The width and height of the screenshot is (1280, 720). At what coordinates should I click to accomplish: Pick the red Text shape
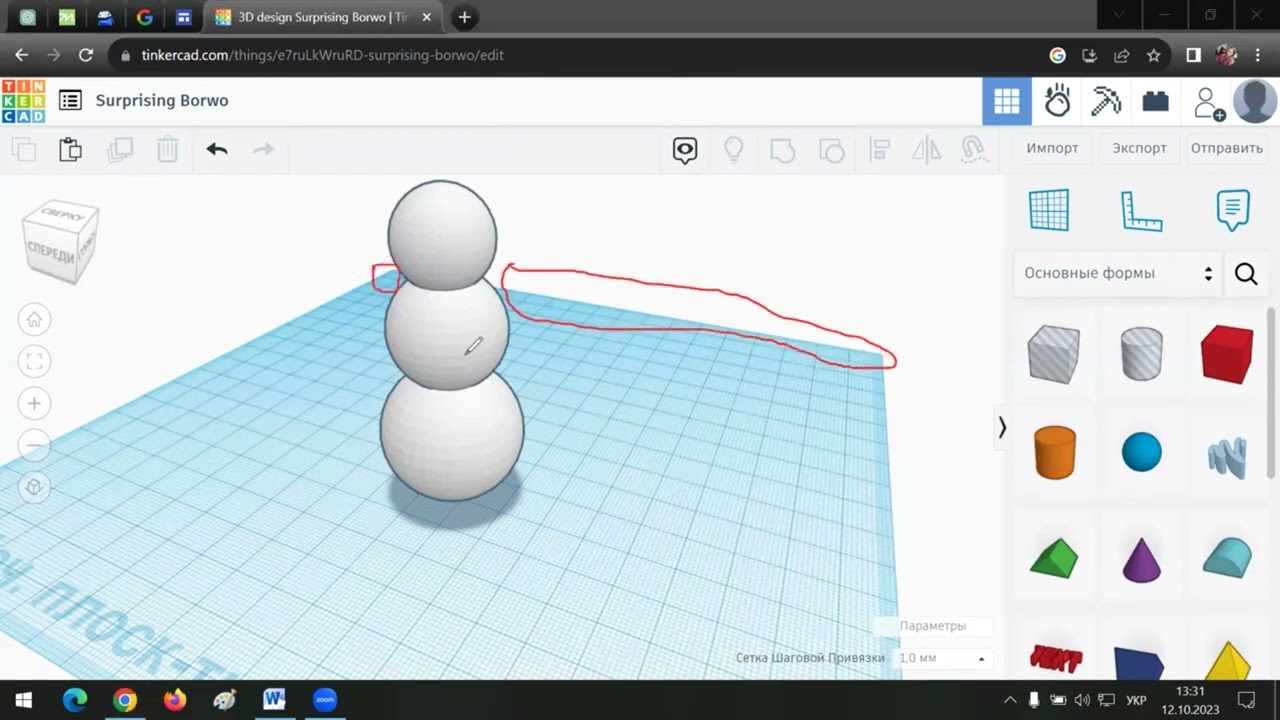point(1055,658)
